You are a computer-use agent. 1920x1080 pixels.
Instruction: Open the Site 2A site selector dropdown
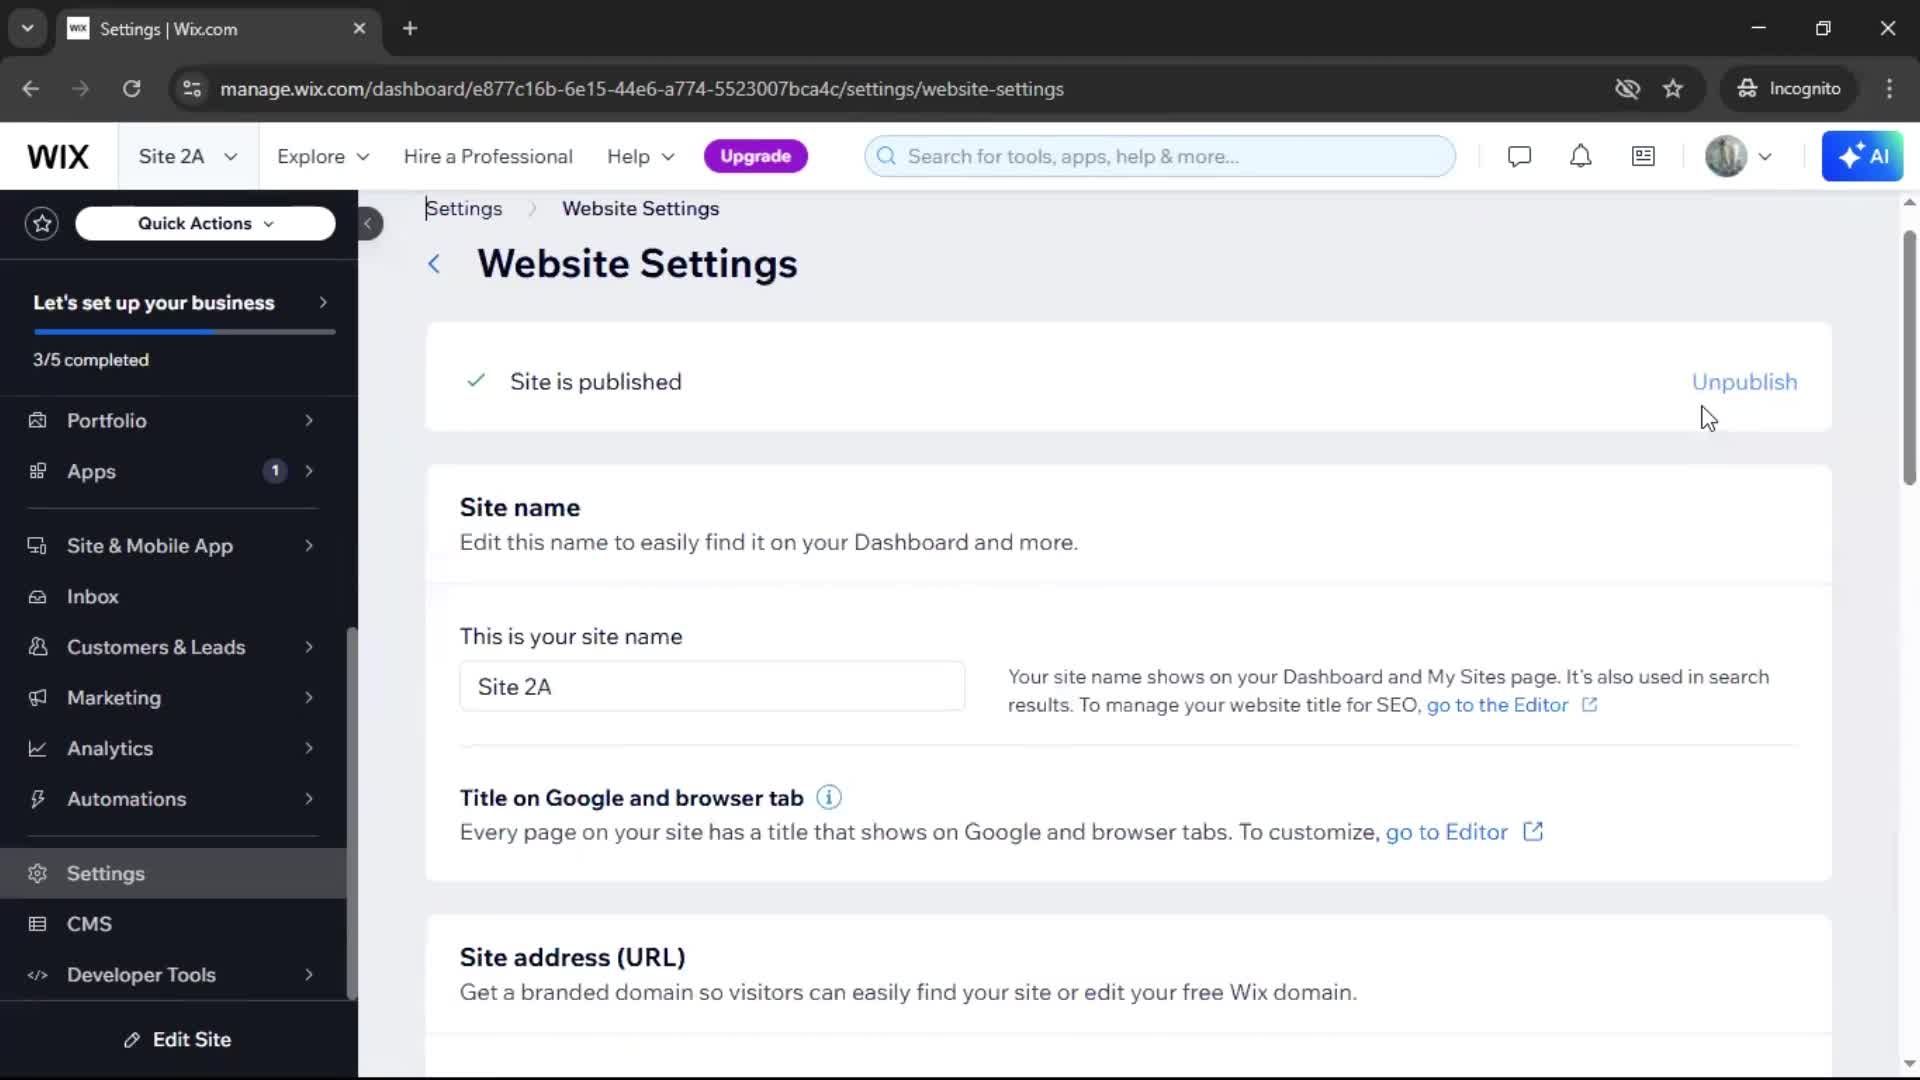(188, 156)
